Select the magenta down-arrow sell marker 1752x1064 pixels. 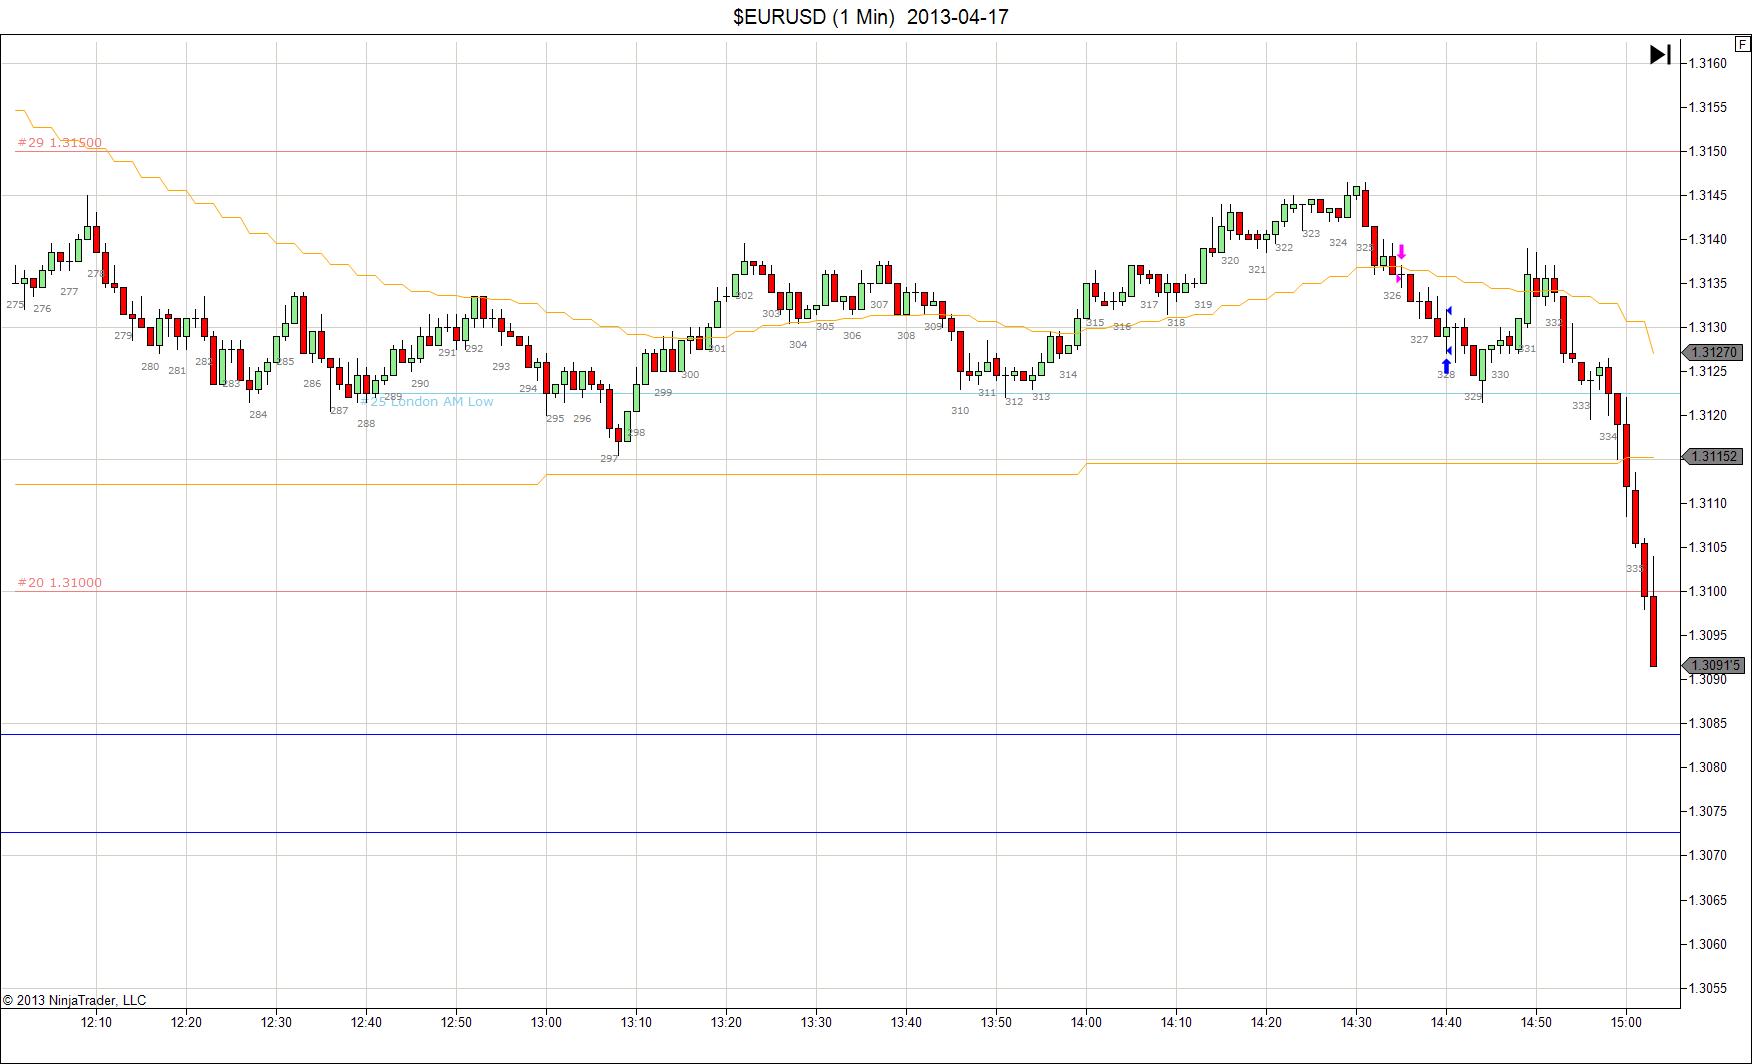pos(1402,252)
